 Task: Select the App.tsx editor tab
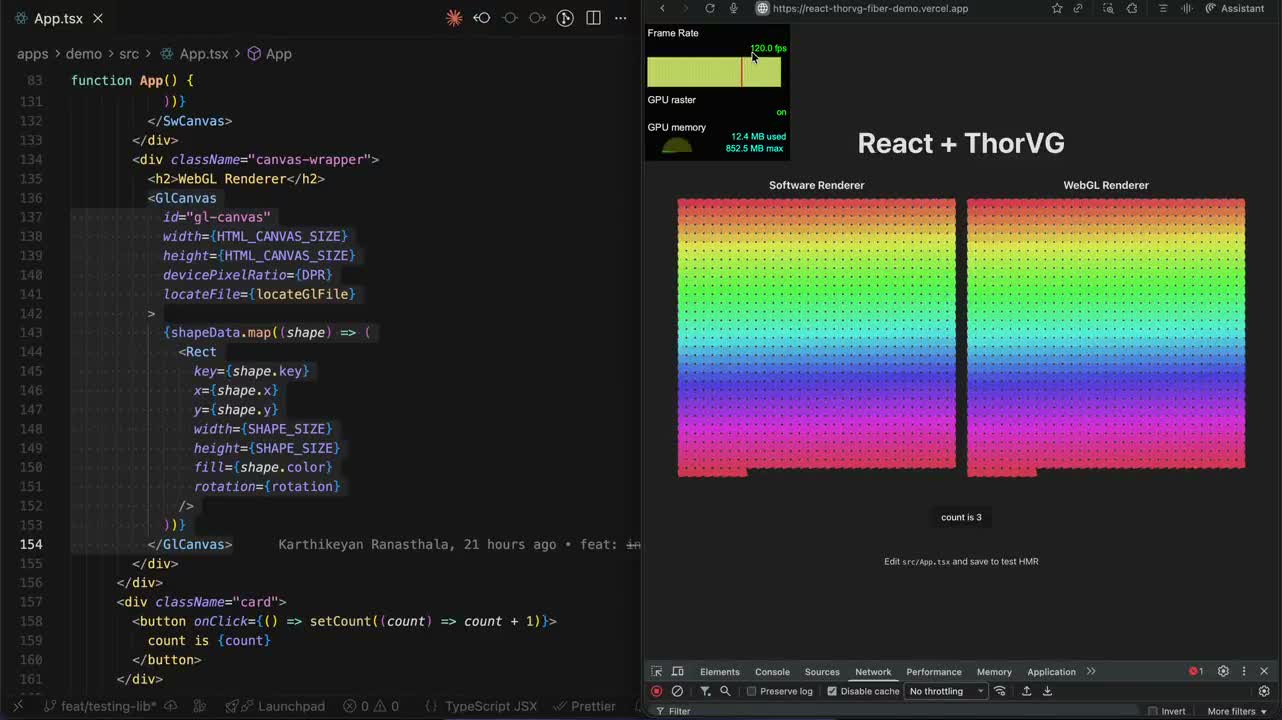pyautogui.click(x=59, y=18)
